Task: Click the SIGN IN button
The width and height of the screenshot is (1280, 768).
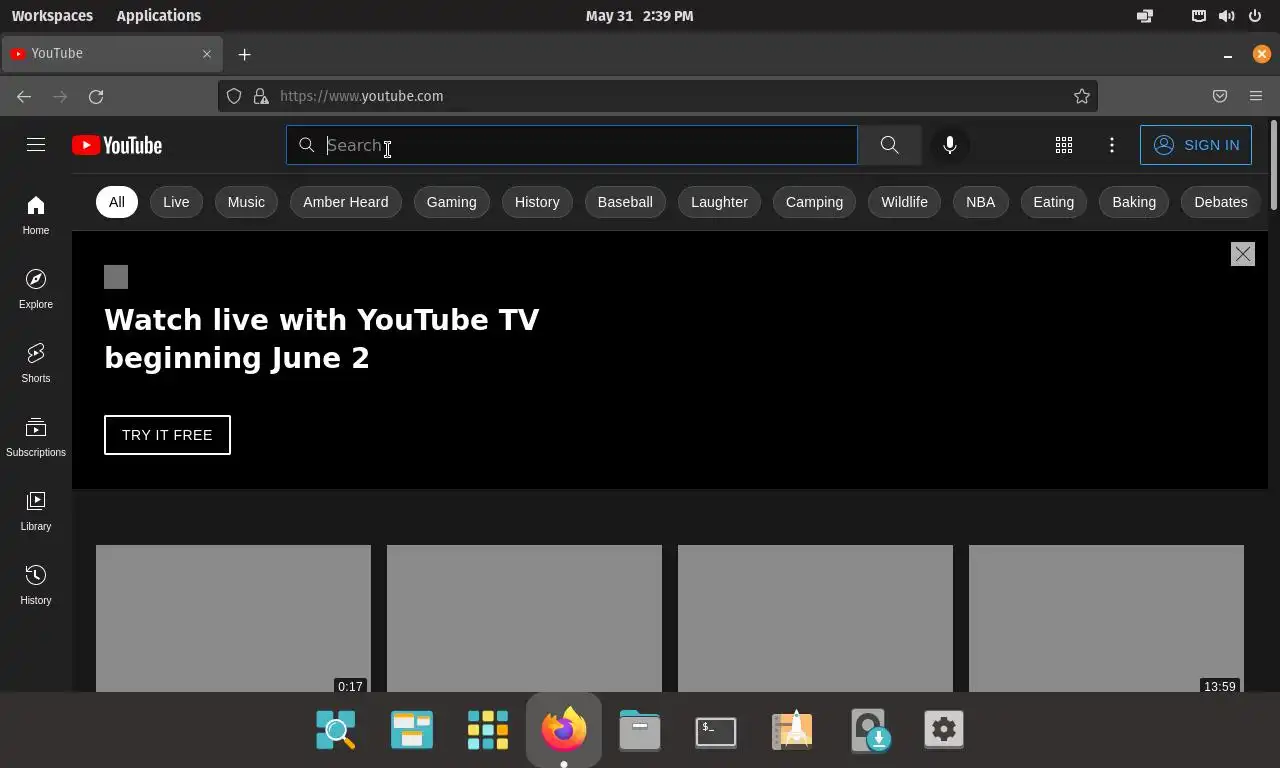Action: click(1196, 145)
